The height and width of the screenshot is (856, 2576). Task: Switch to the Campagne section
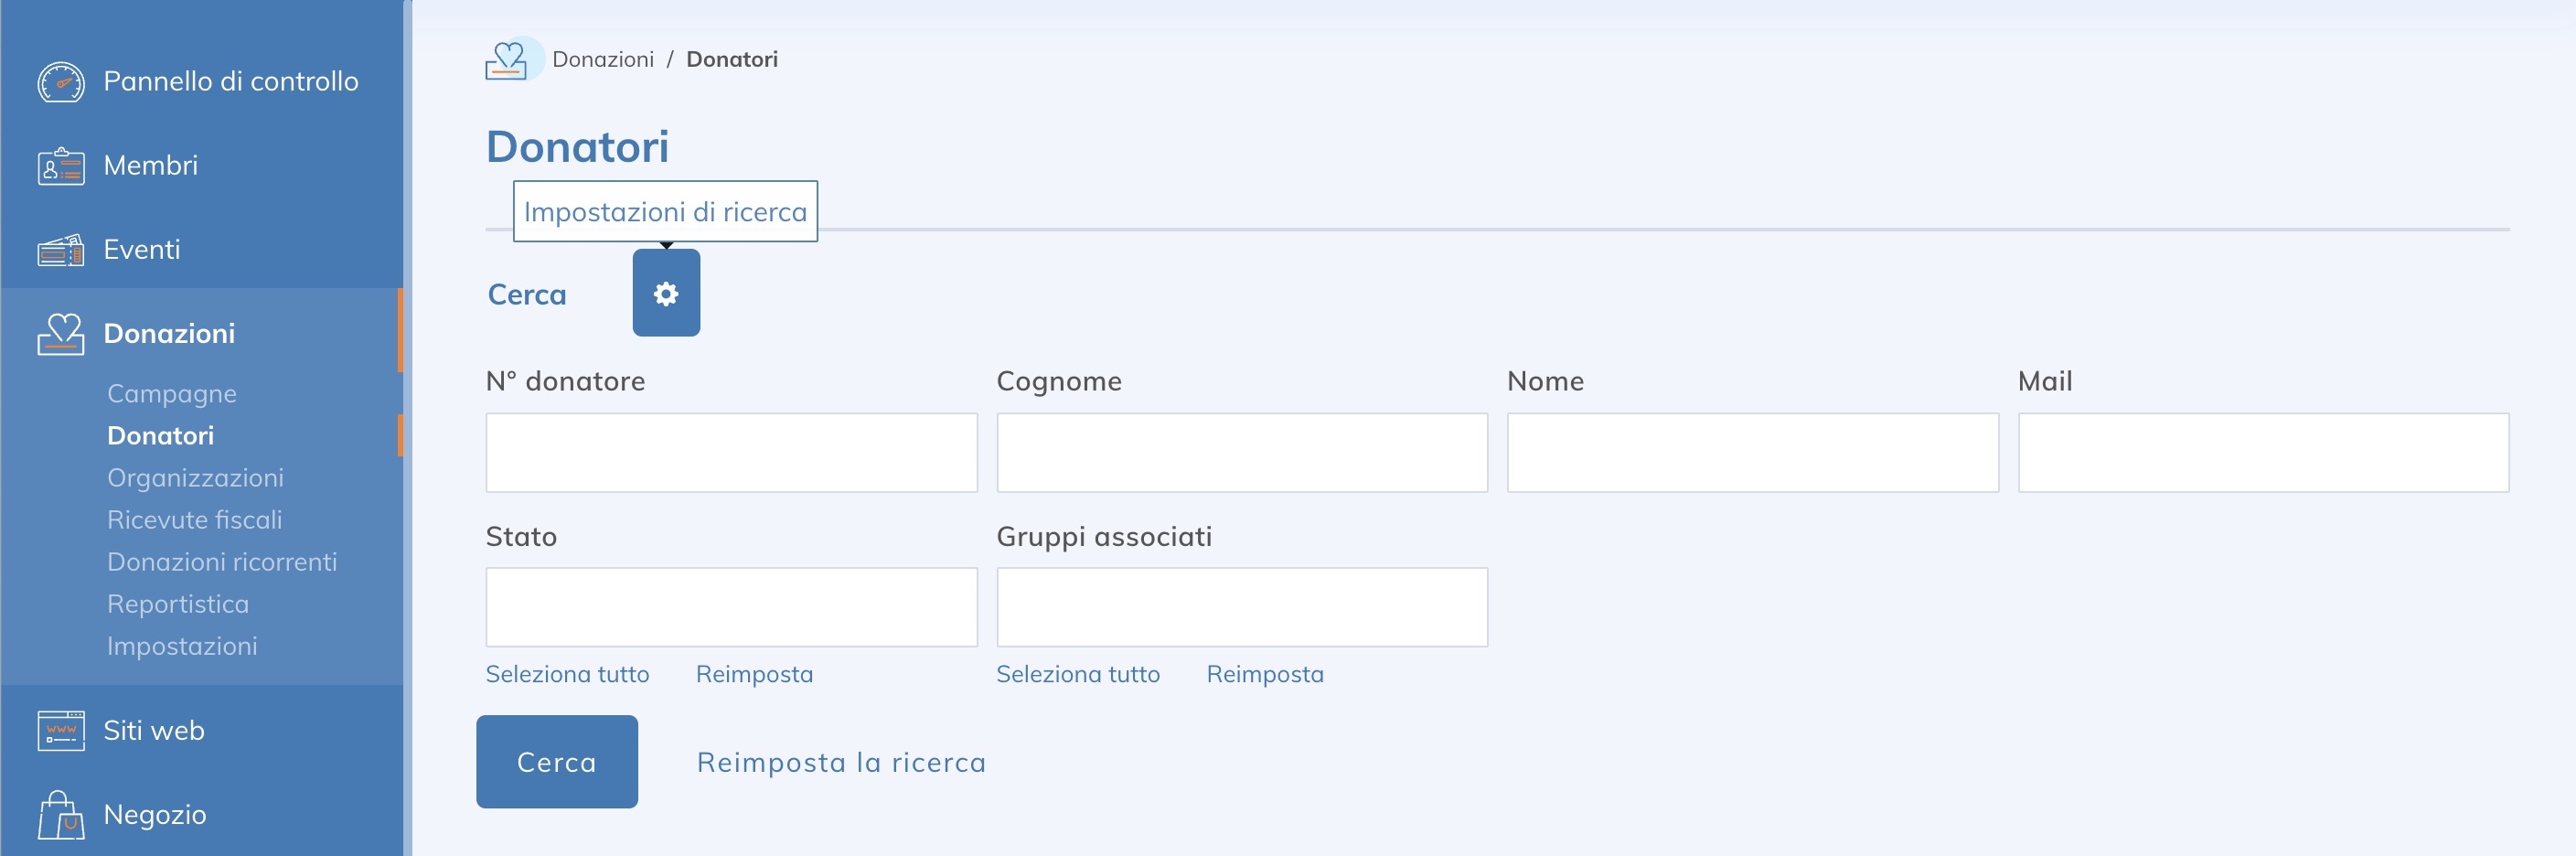pyautogui.click(x=172, y=393)
